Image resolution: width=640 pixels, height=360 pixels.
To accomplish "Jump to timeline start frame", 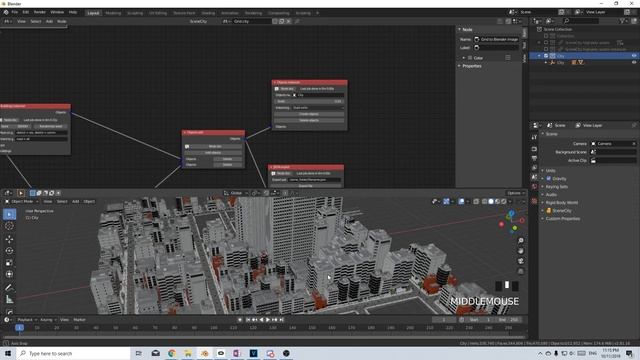I will (x=248, y=320).
